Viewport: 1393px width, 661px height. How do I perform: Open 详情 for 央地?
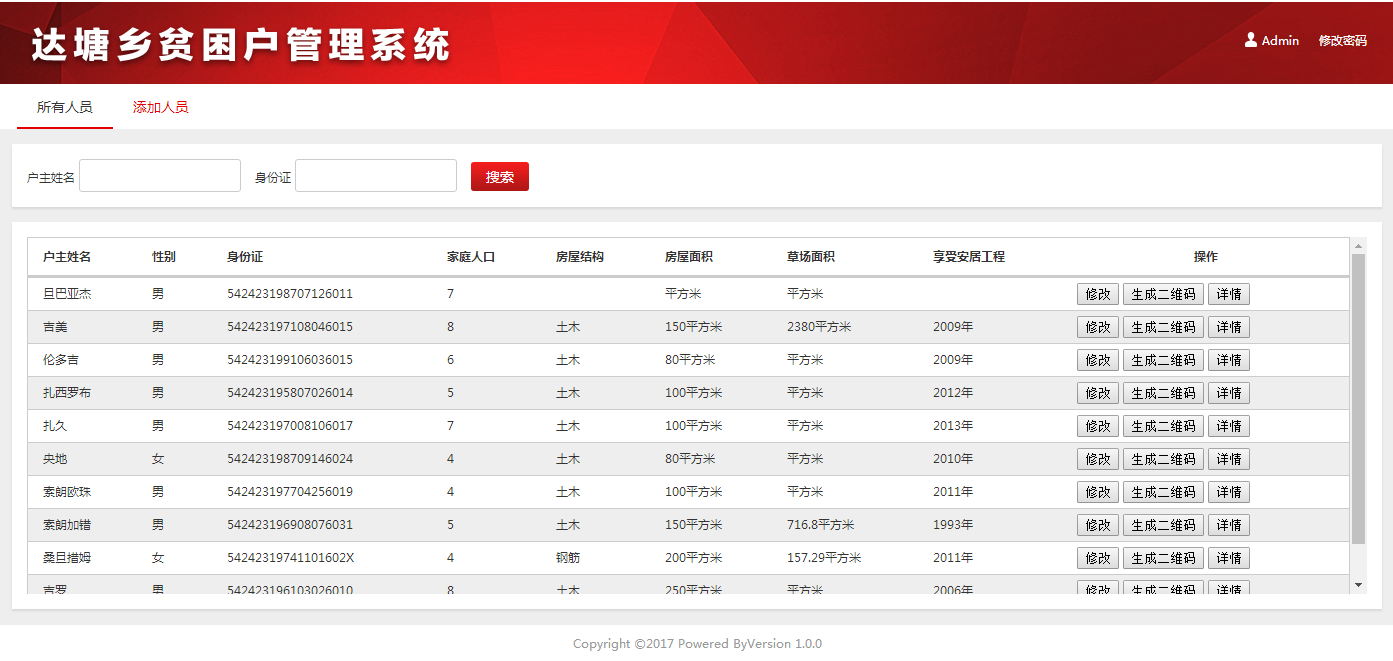coord(1228,459)
